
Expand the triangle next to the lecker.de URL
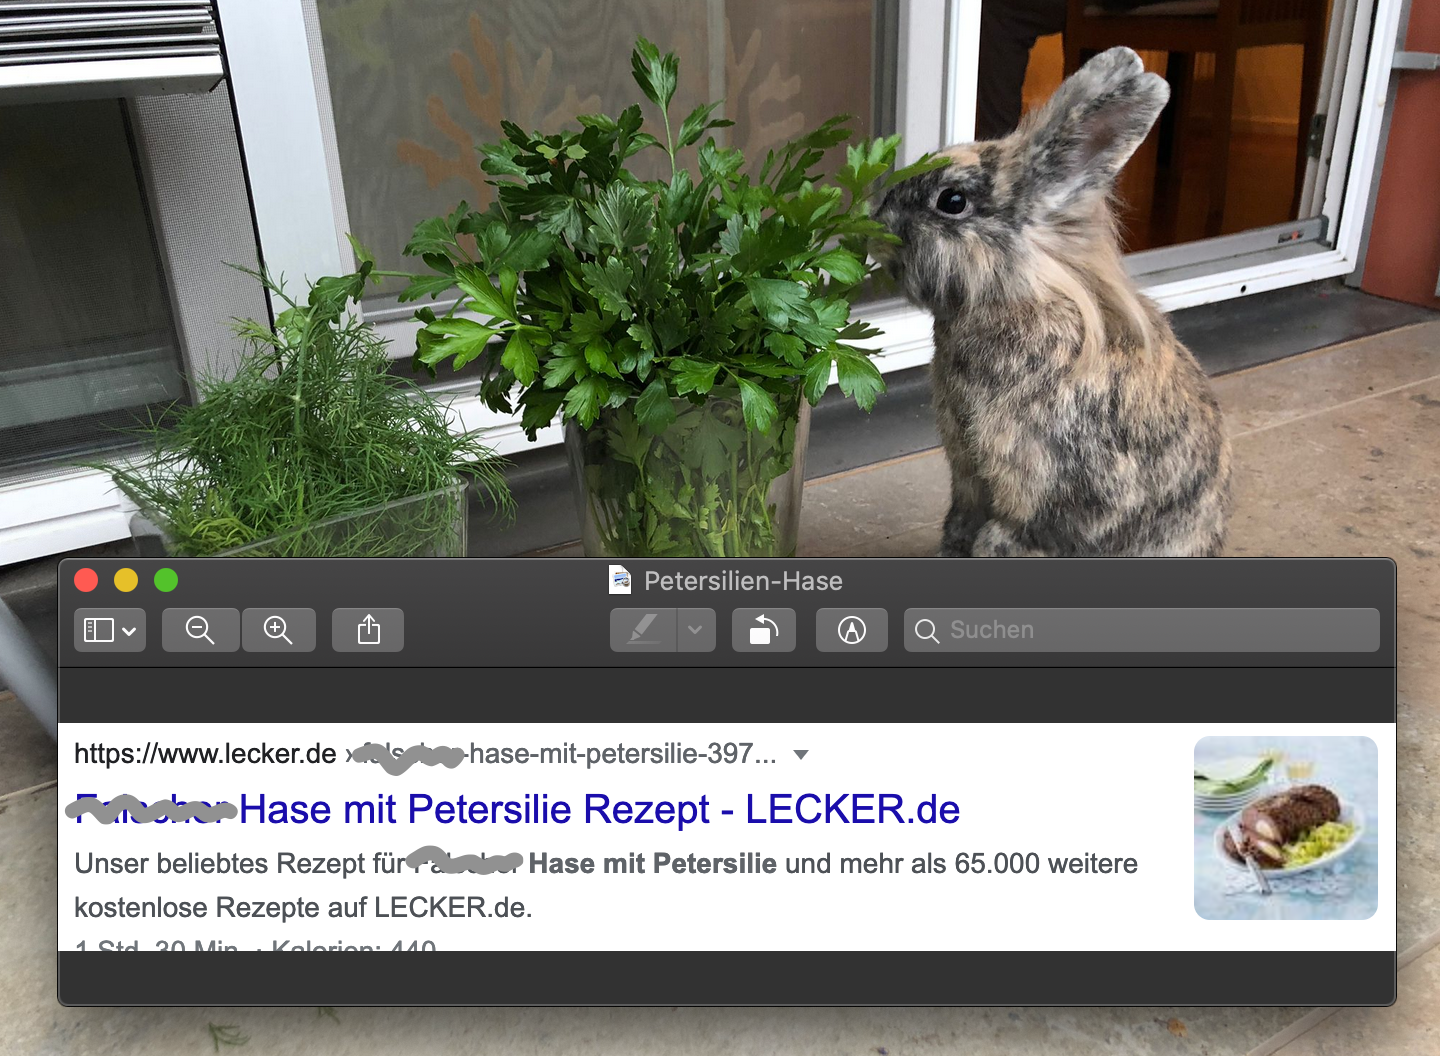(800, 755)
